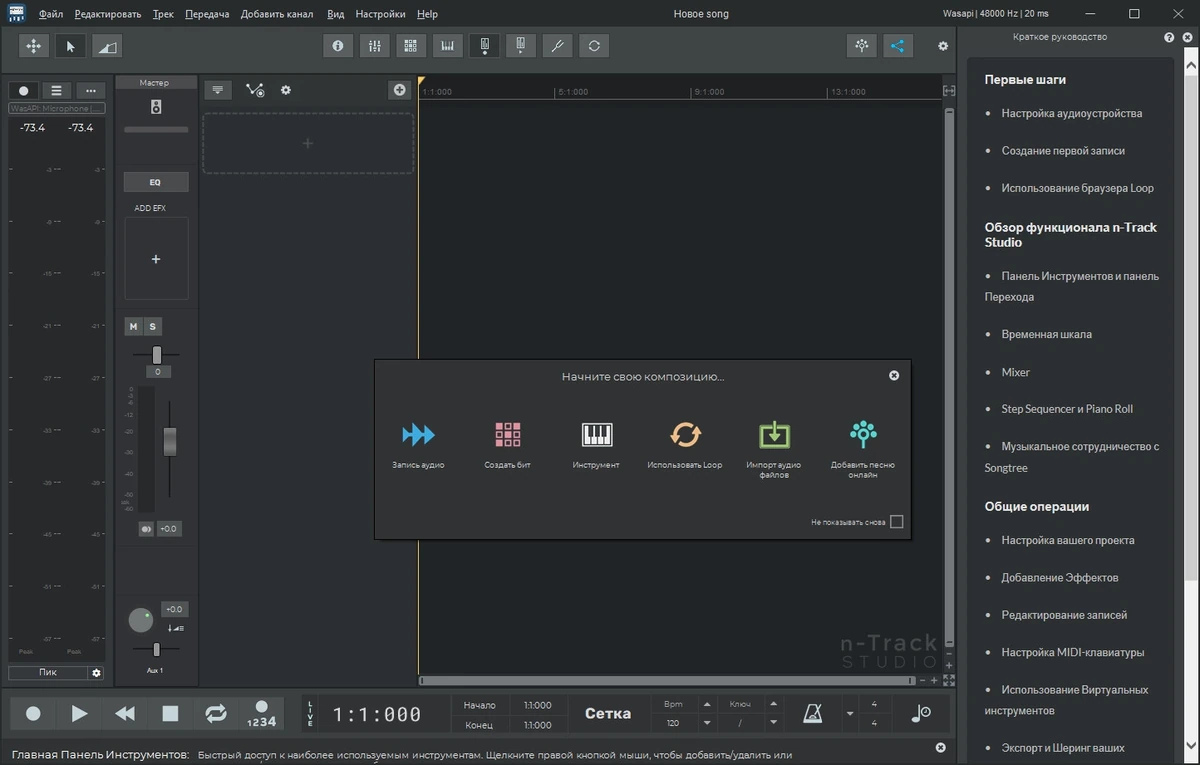The image size is (1200, 765).
Task: Open the Пик meter mode dropdown
Action: pos(48,673)
